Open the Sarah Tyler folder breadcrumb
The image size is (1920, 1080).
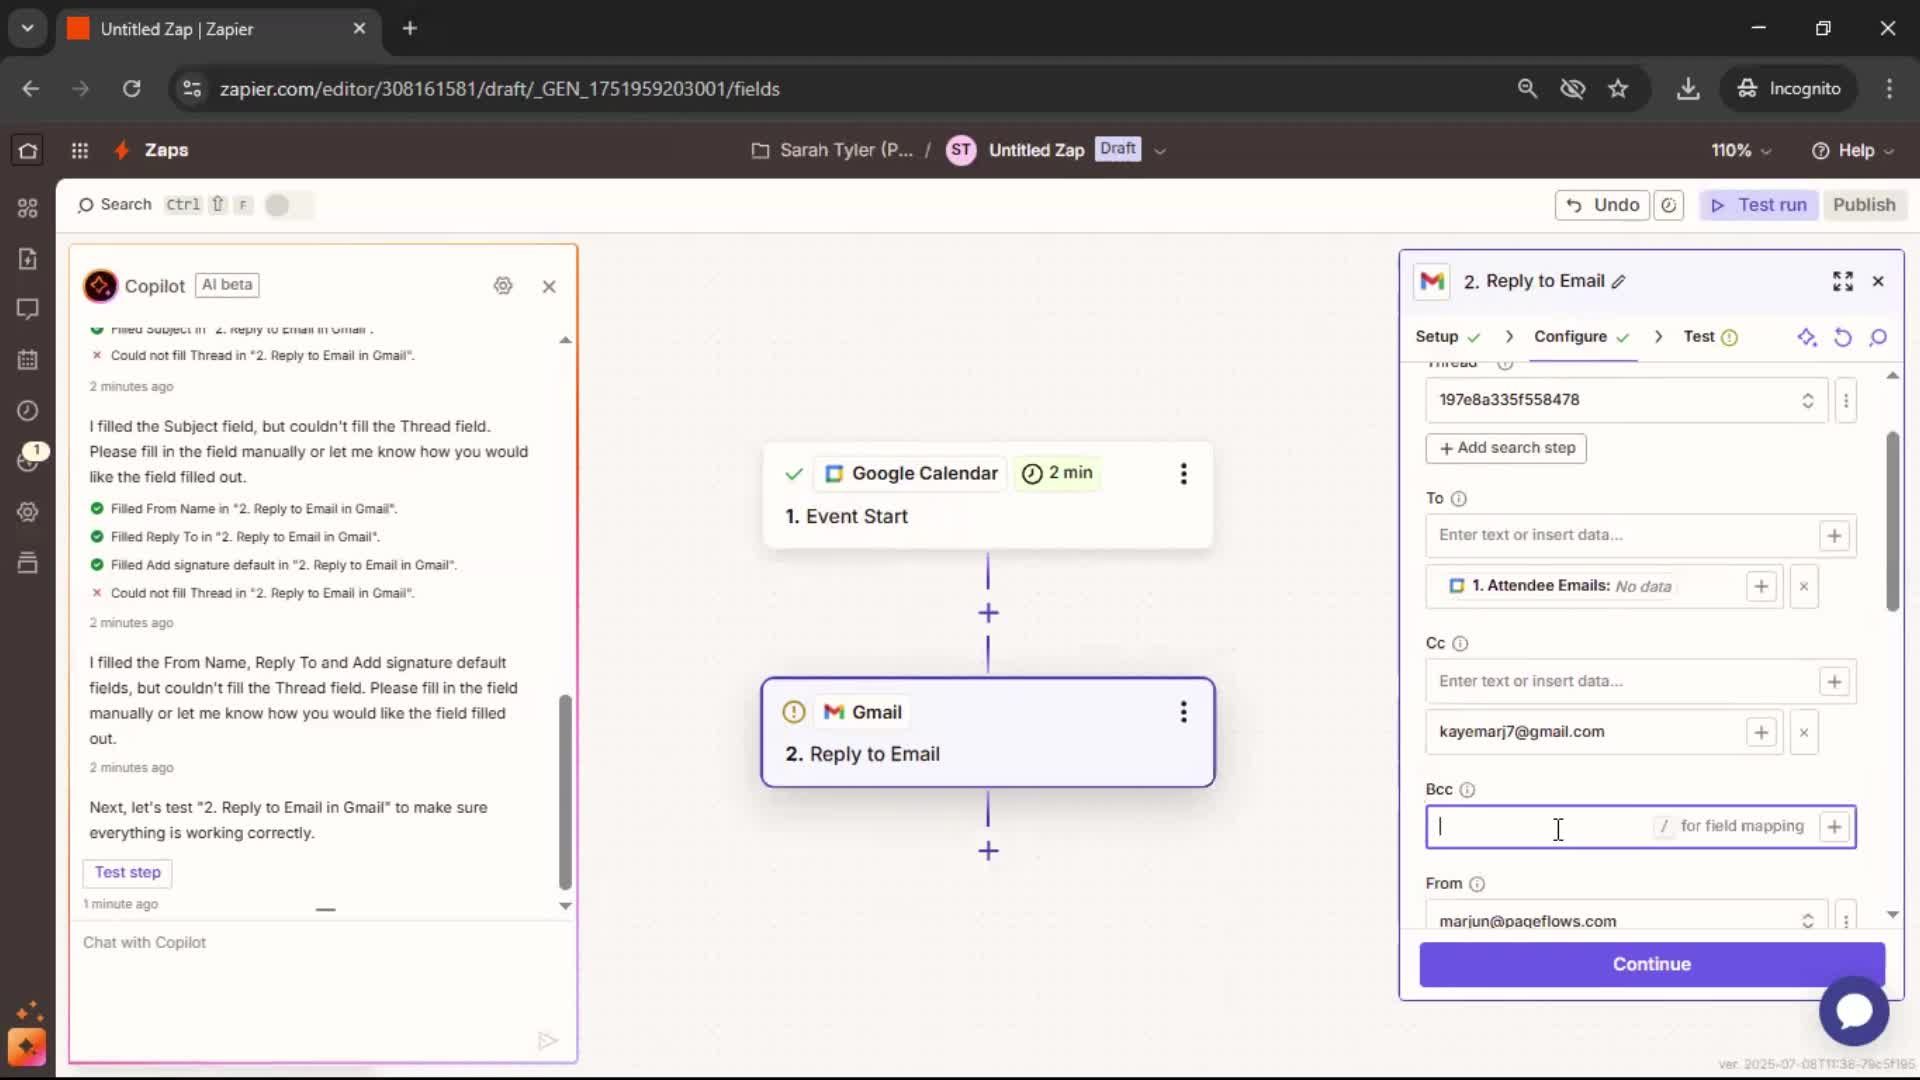(x=834, y=150)
